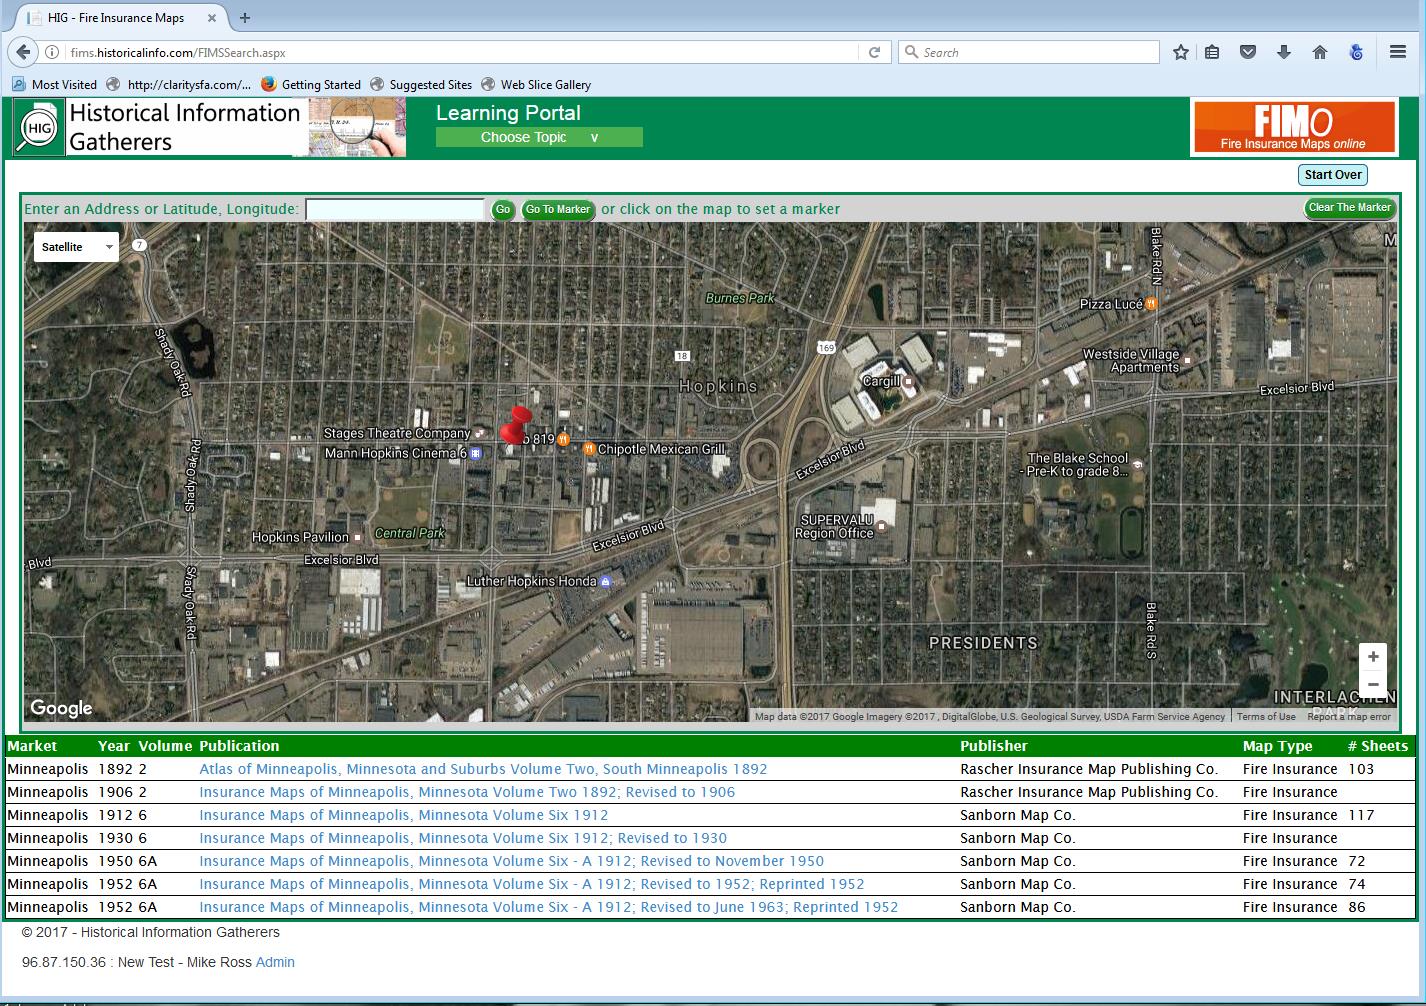Expand the Choose Topic dropdown
The width and height of the screenshot is (1426, 1006).
(x=539, y=137)
